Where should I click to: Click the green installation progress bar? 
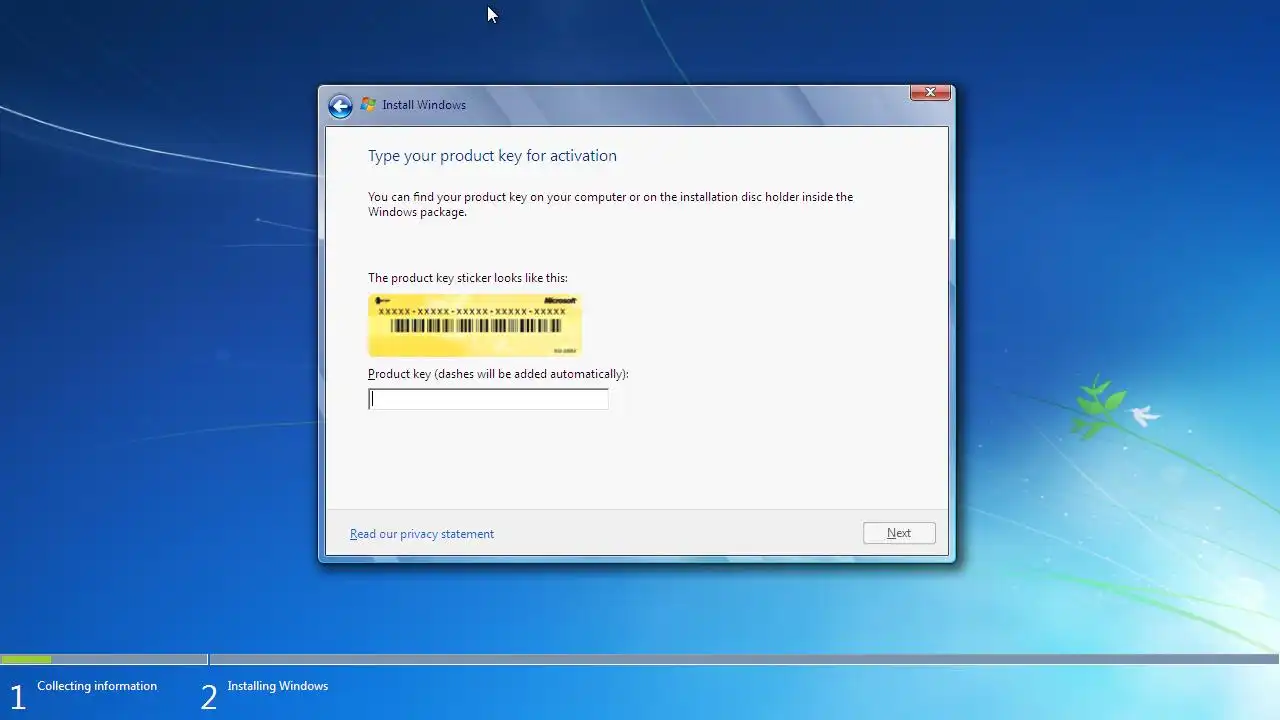tap(26, 659)
